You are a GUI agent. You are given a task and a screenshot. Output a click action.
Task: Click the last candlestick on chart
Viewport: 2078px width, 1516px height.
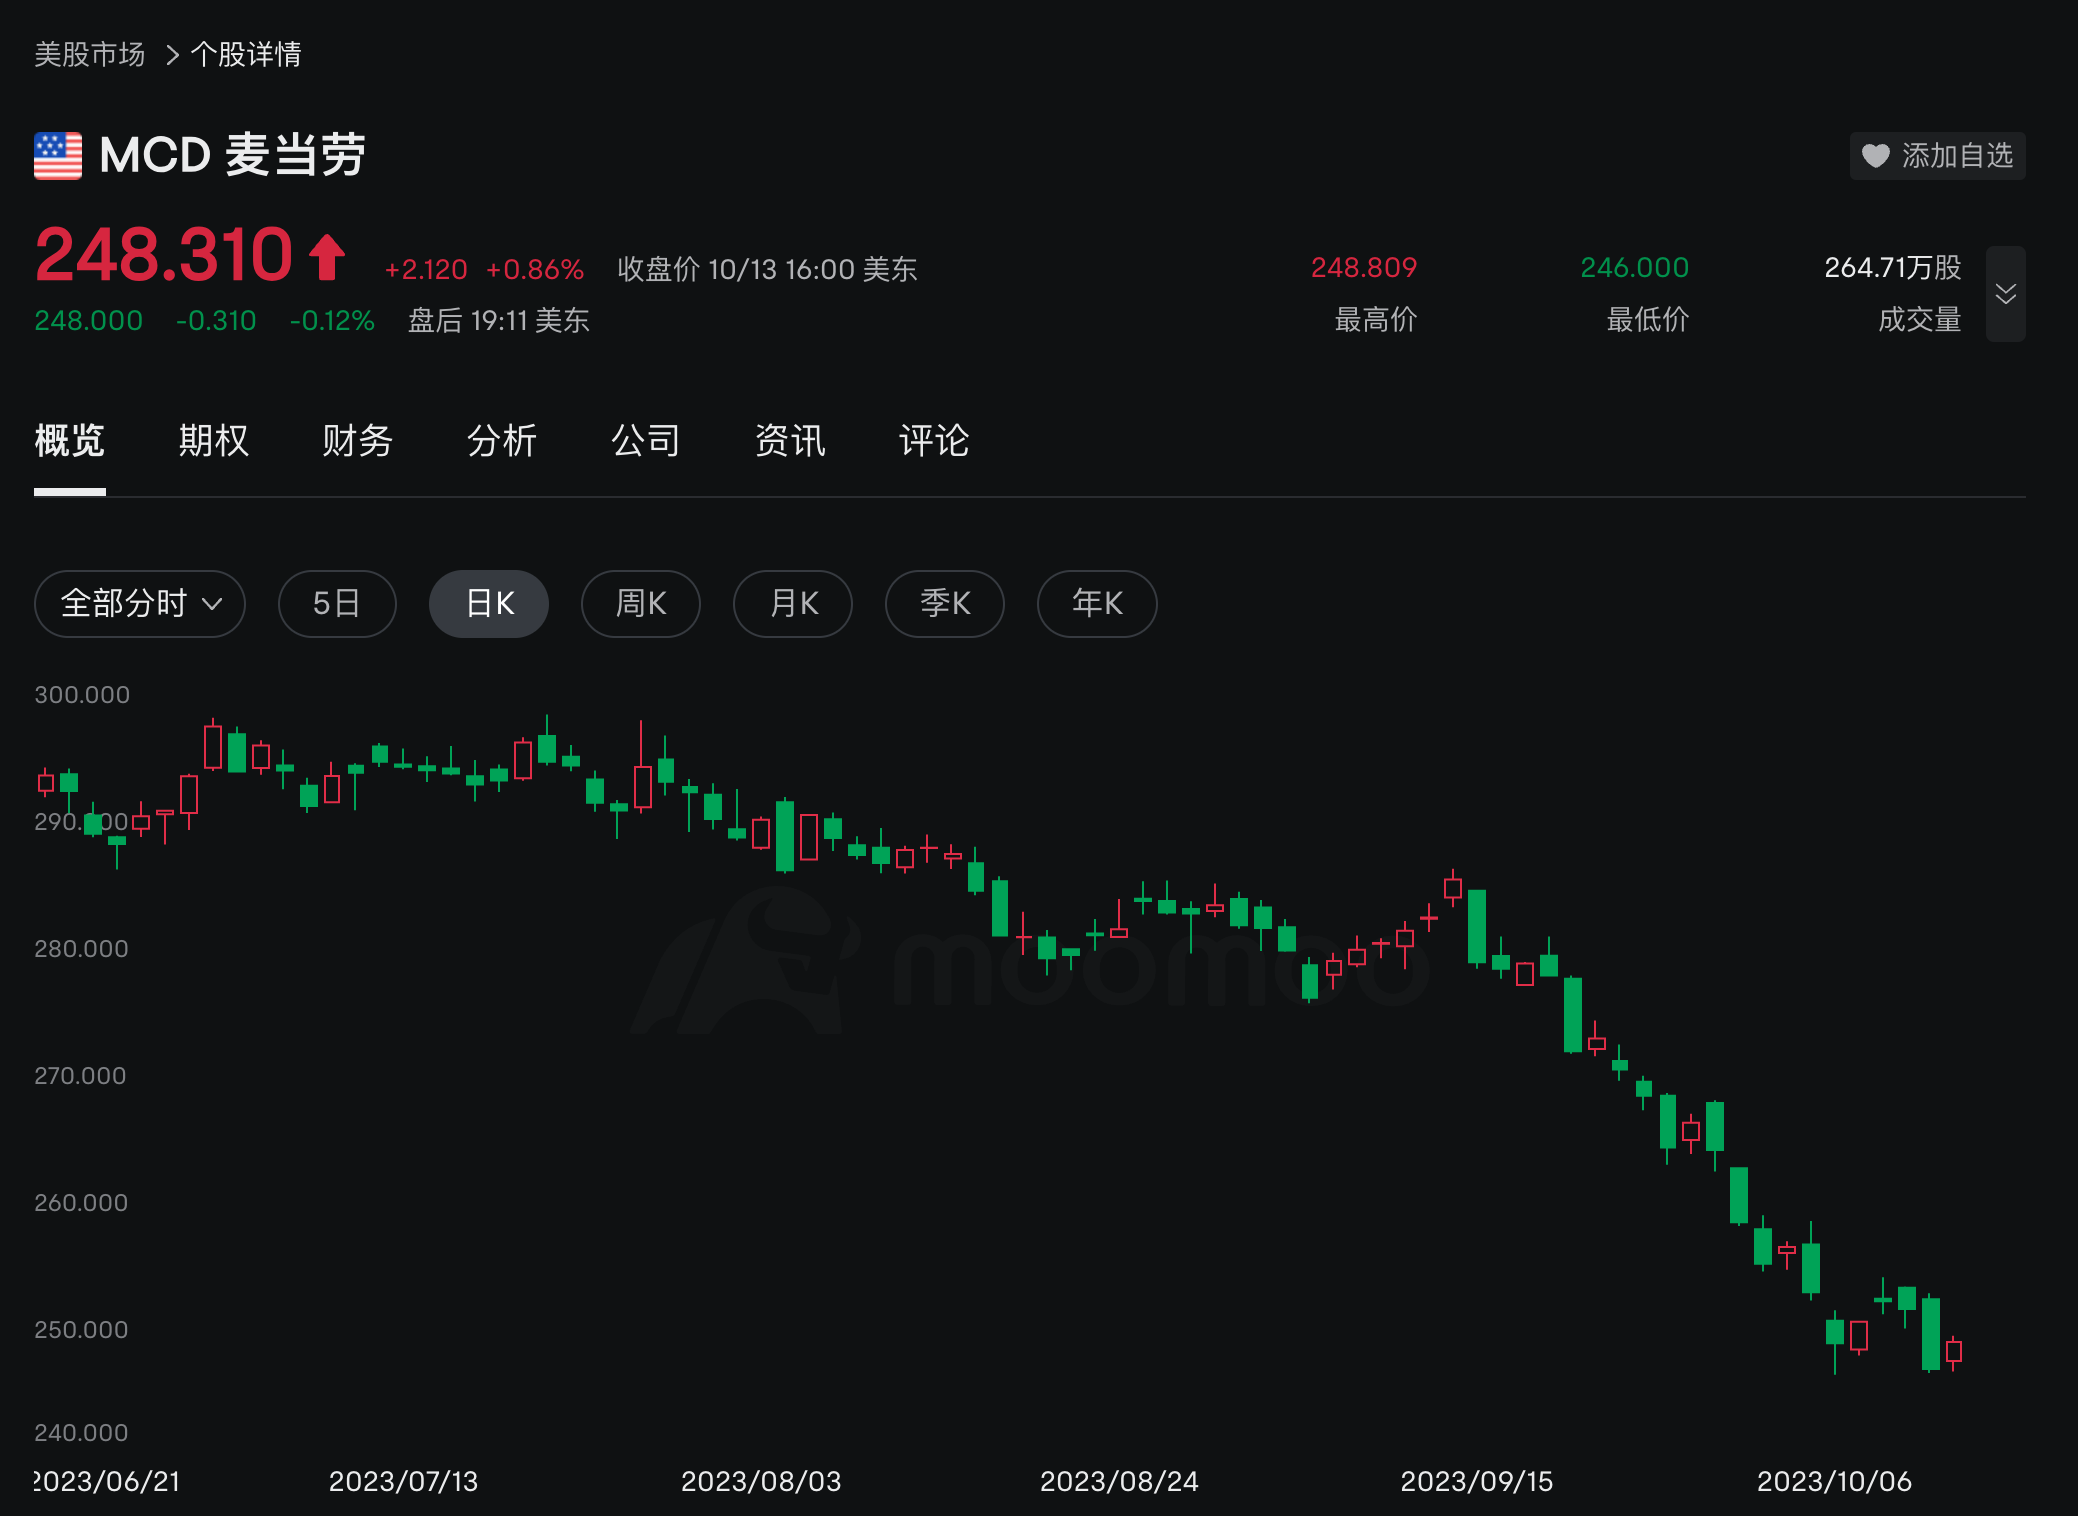(x=1954, y=1352)
